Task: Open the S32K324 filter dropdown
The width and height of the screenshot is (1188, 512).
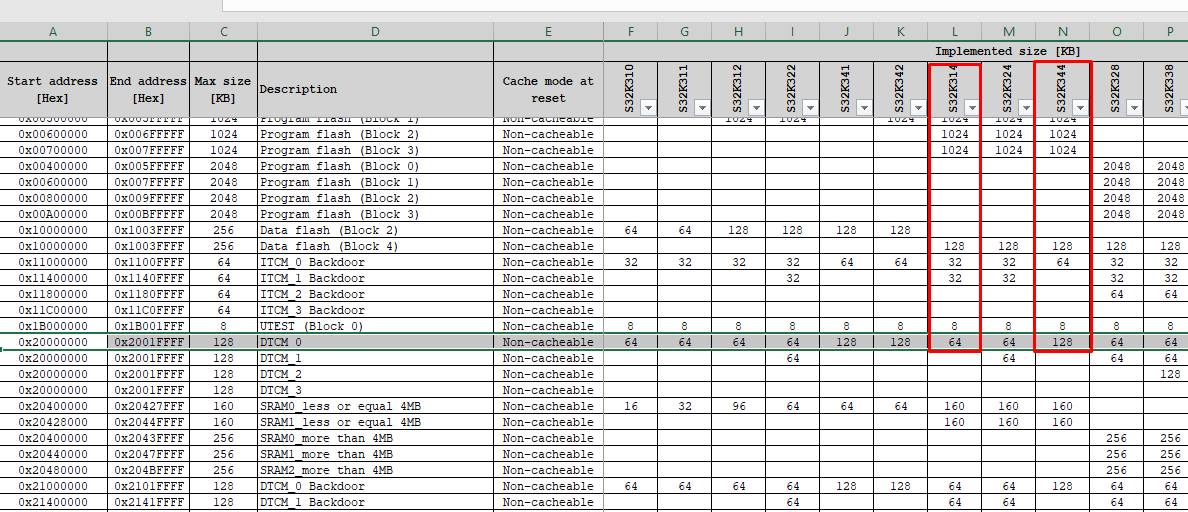Action: click(1026, 108)
